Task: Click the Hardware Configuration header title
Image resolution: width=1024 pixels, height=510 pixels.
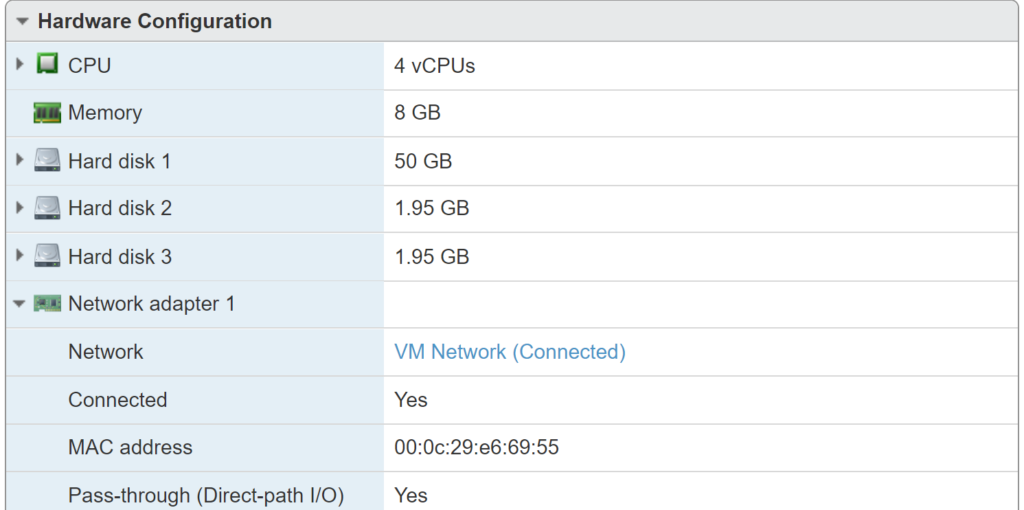Action: click(155, 21)
